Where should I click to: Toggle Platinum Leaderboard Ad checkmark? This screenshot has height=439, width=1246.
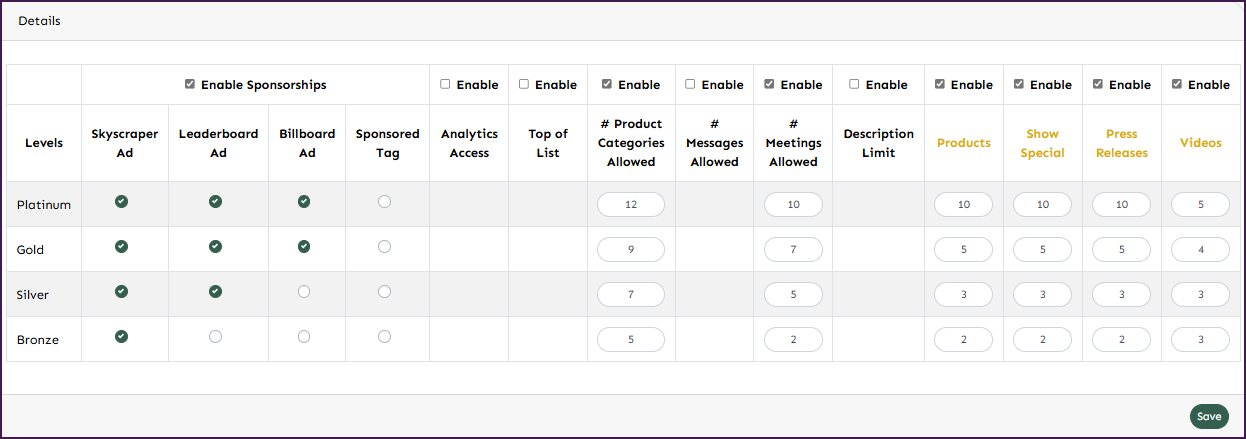point(215,202)
